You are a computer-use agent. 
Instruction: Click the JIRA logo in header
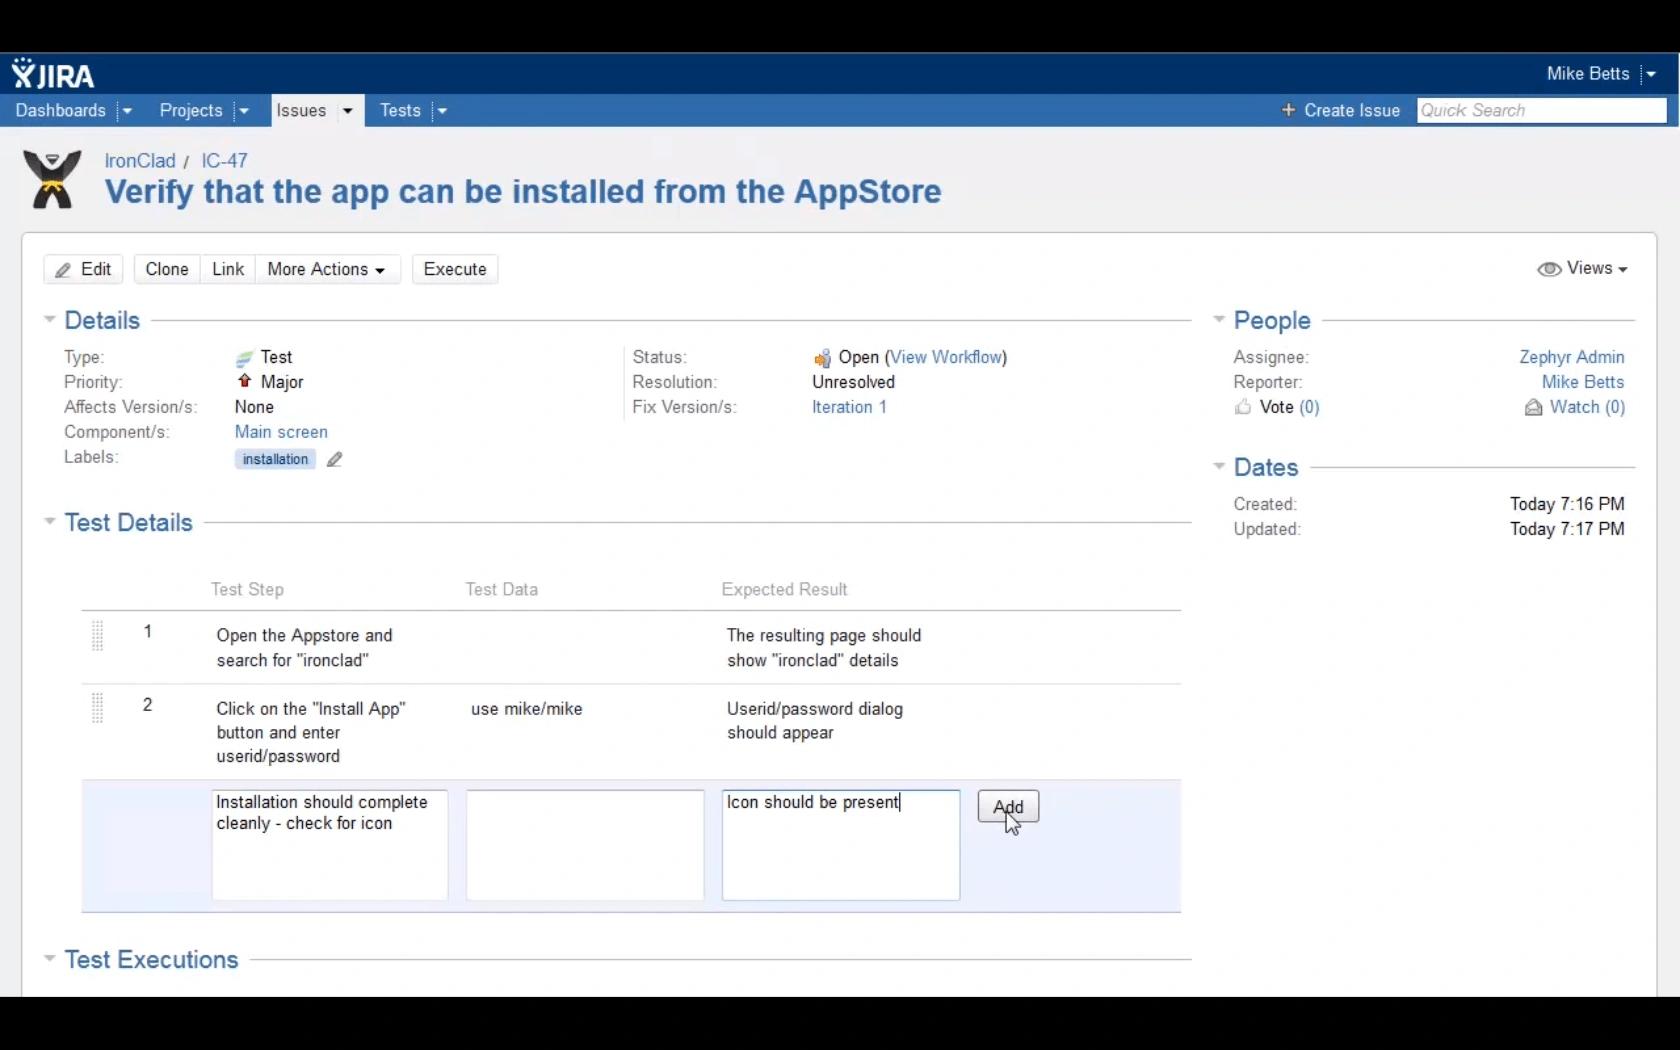click(x=53, y=74)
